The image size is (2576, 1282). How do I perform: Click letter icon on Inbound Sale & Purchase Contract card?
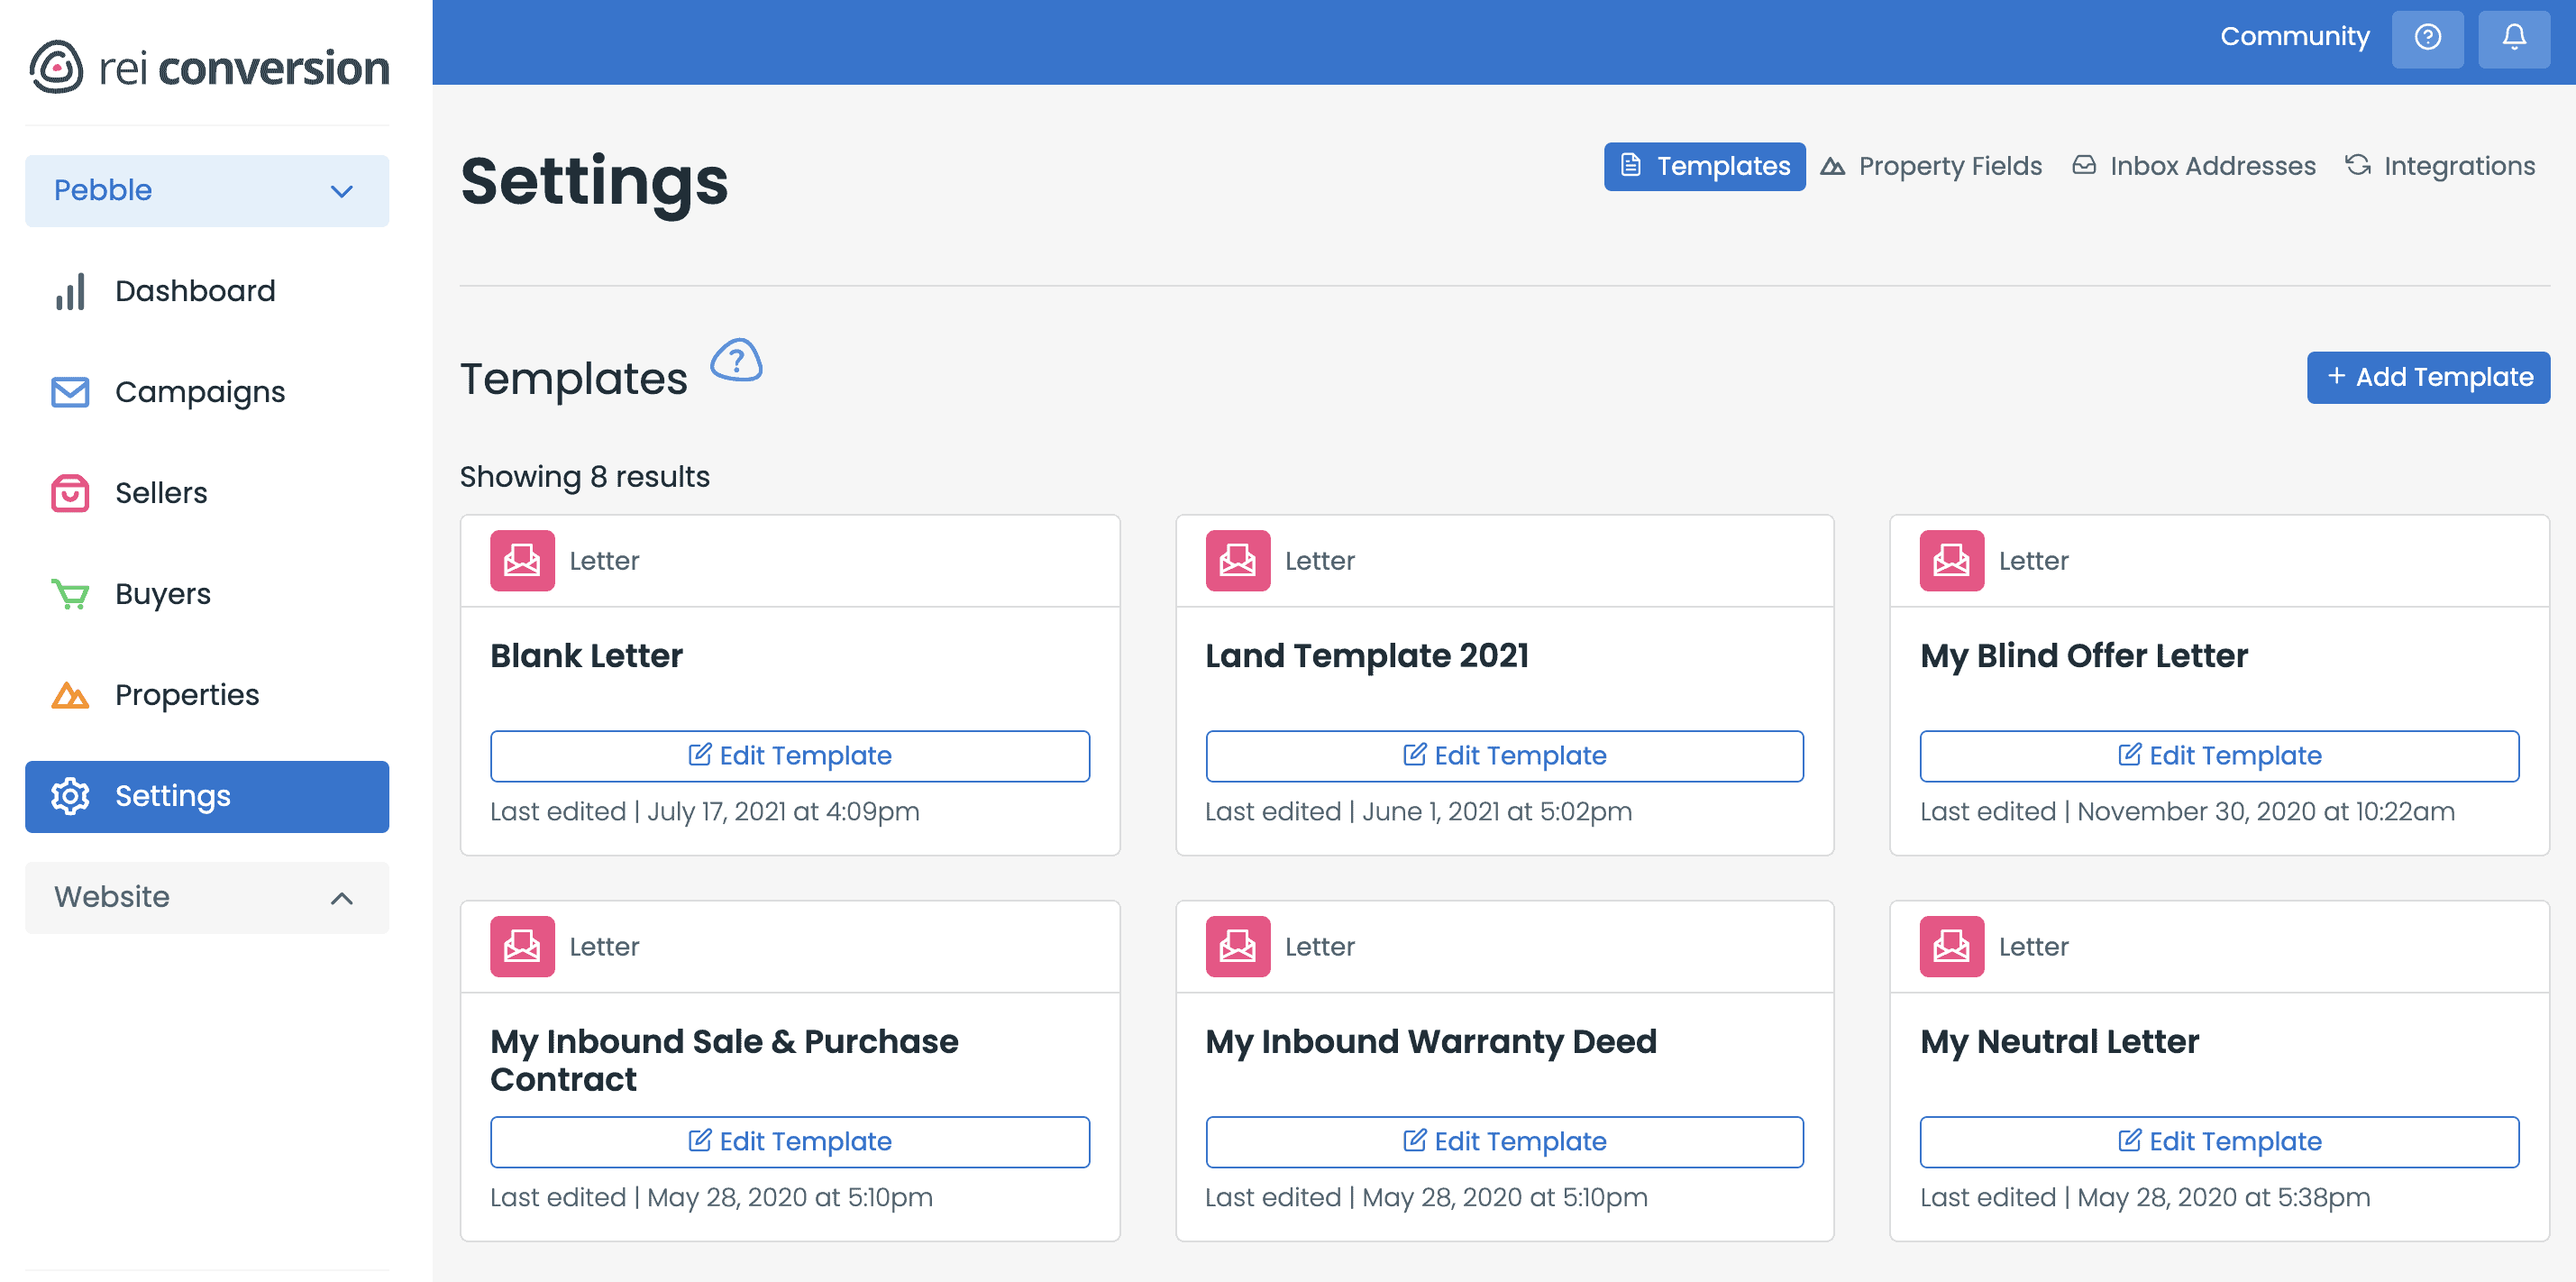(x=522, y=947)
